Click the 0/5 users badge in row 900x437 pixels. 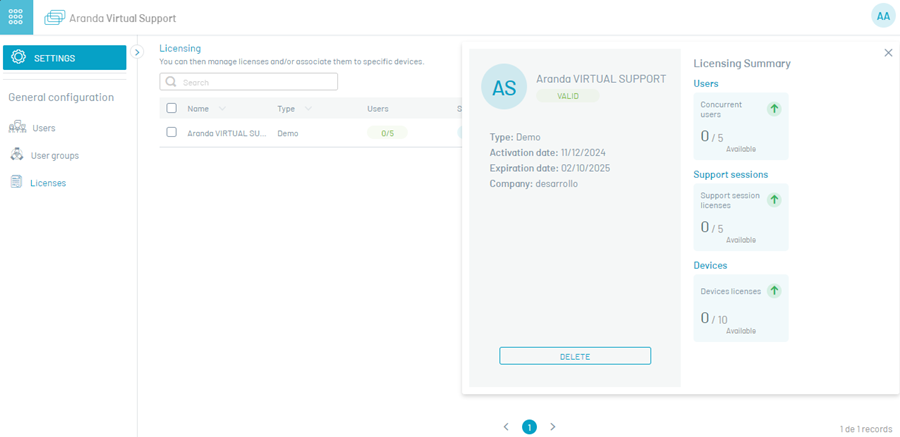point(387,133)
